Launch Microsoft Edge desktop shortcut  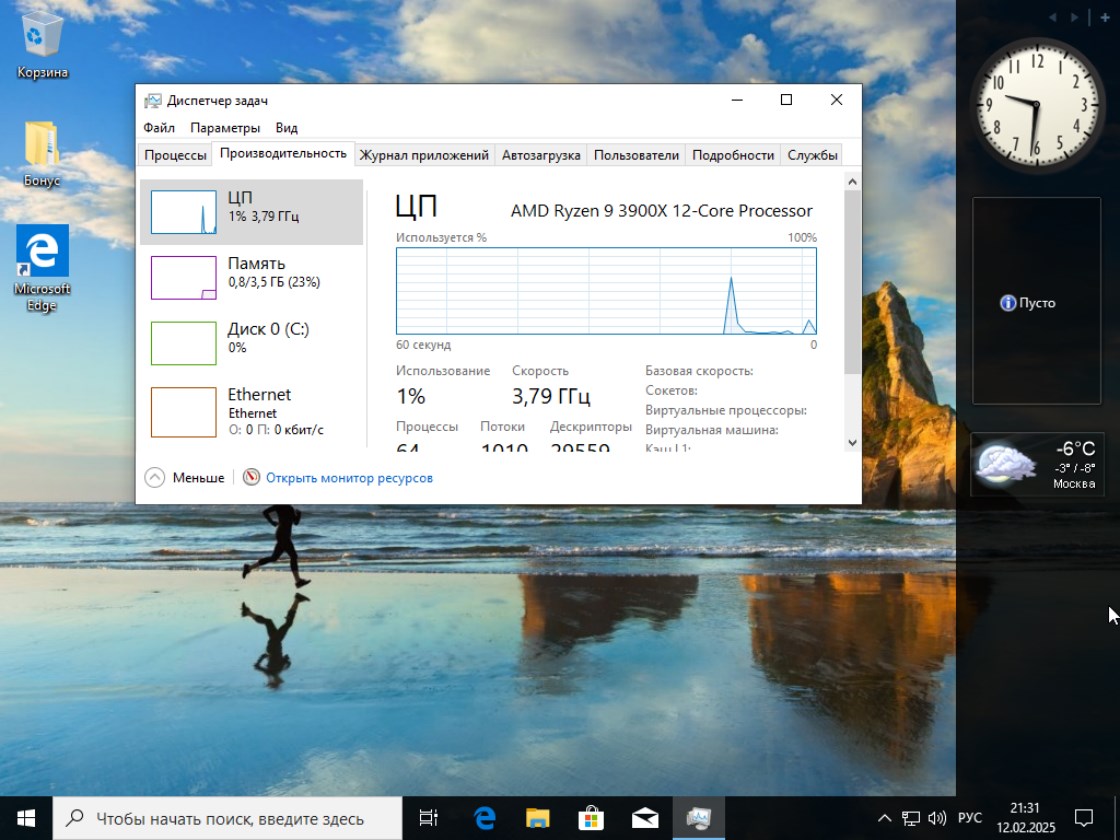point(42,269)
